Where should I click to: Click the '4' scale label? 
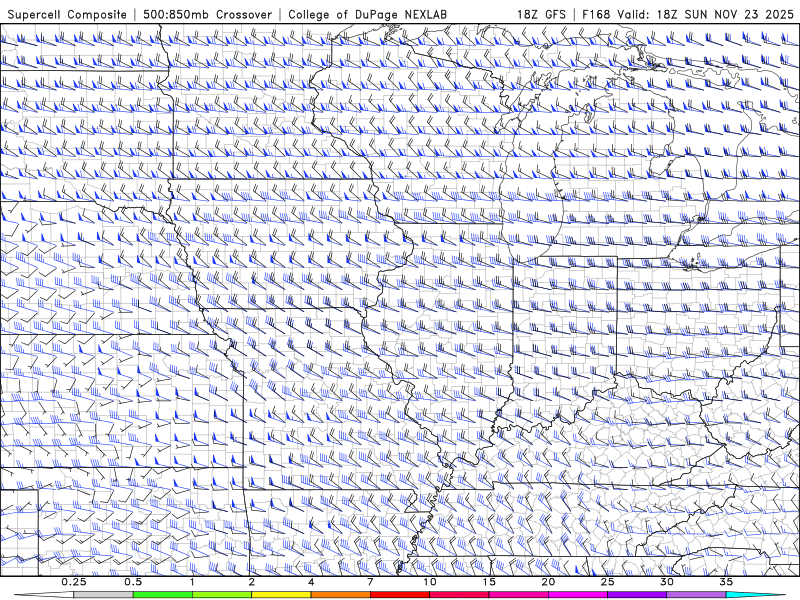(311, 582)
